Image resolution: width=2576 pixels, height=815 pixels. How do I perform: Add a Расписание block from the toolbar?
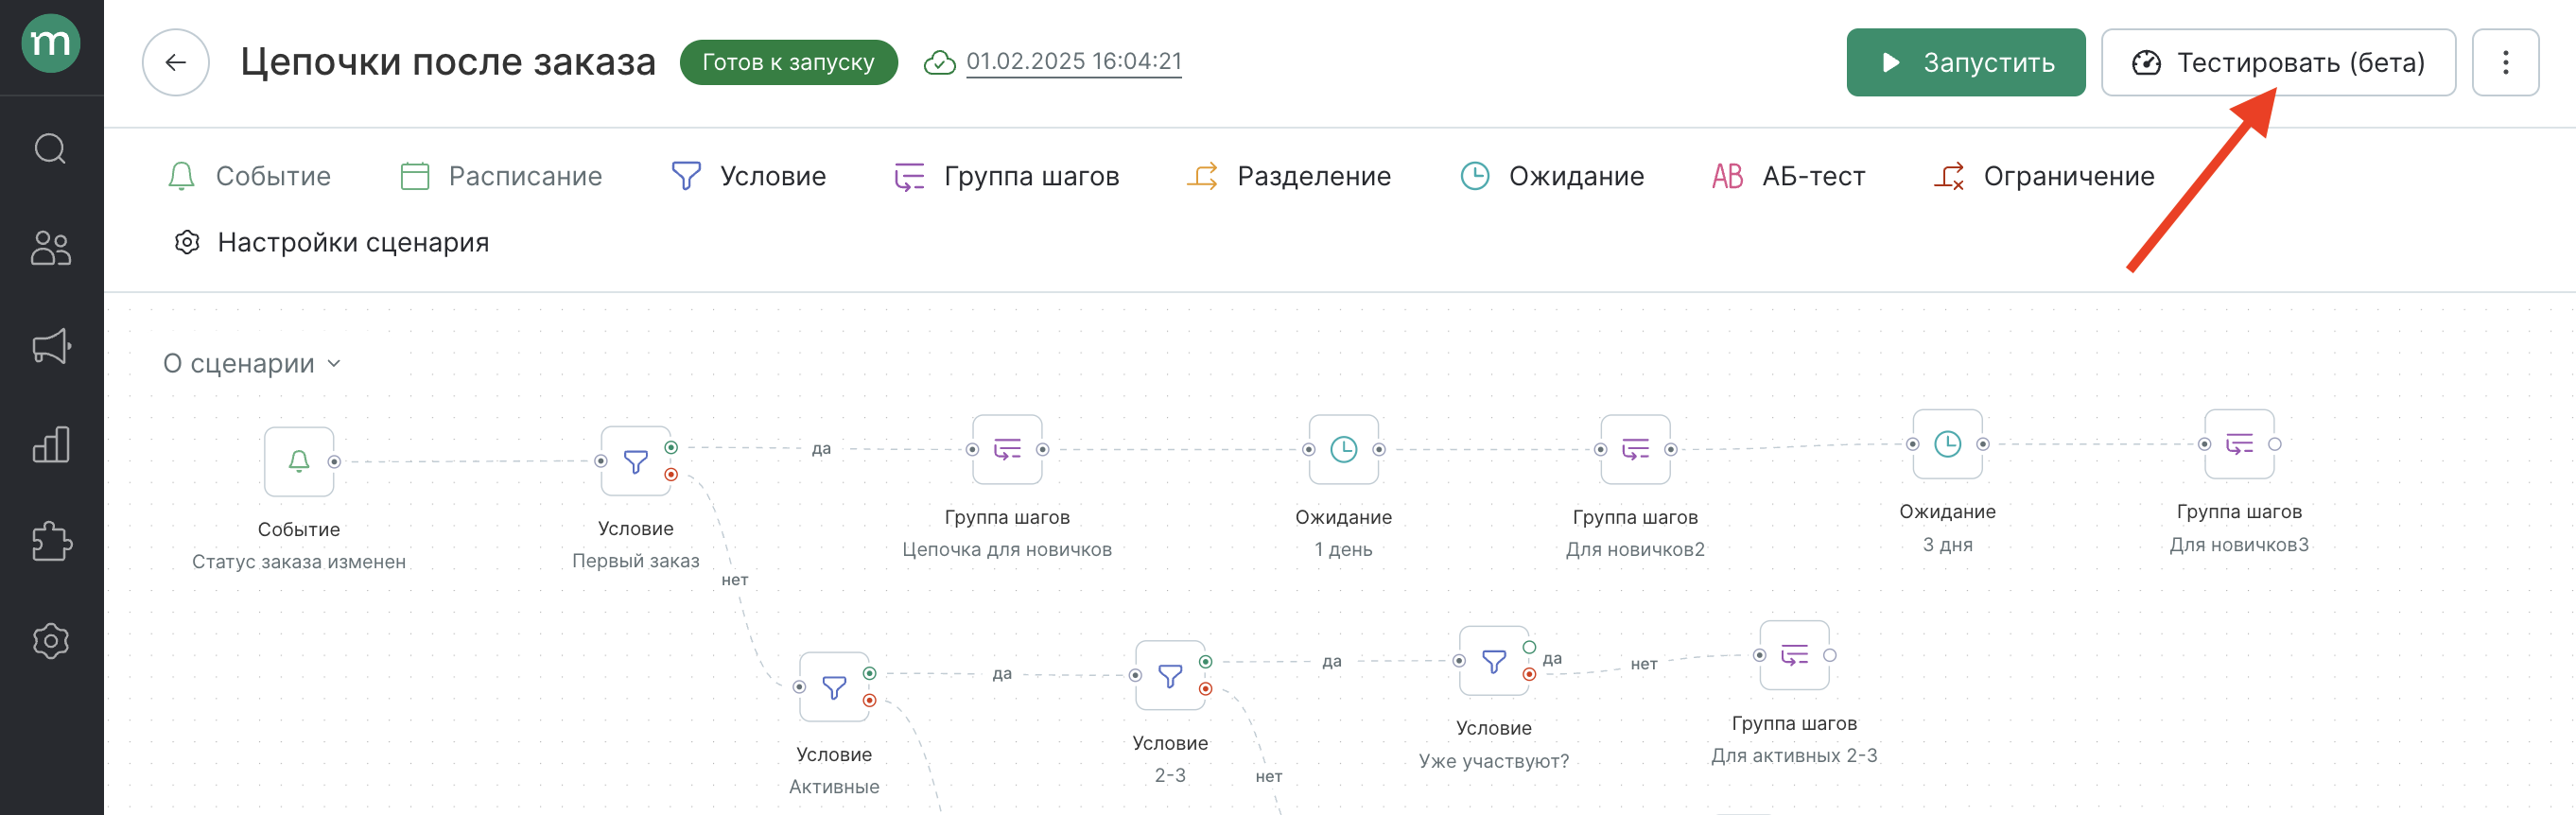(501, 177)
